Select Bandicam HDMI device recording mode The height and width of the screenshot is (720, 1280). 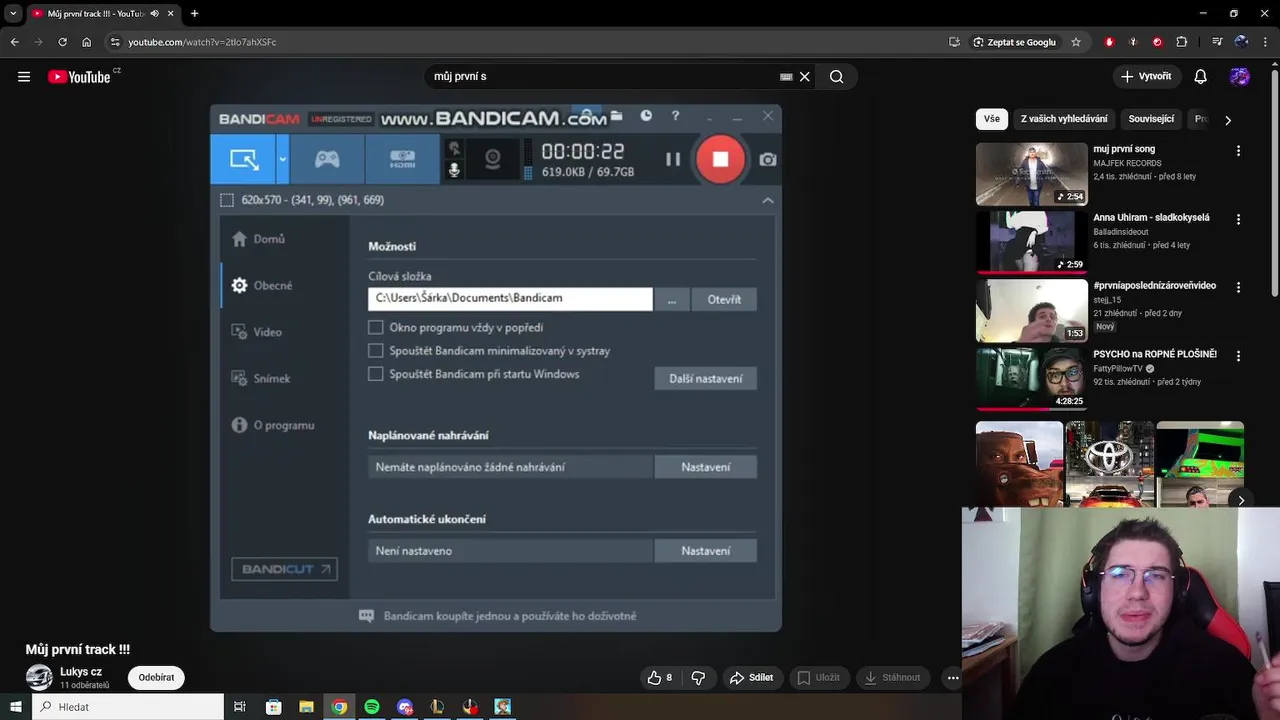click(x=402, y=159)
